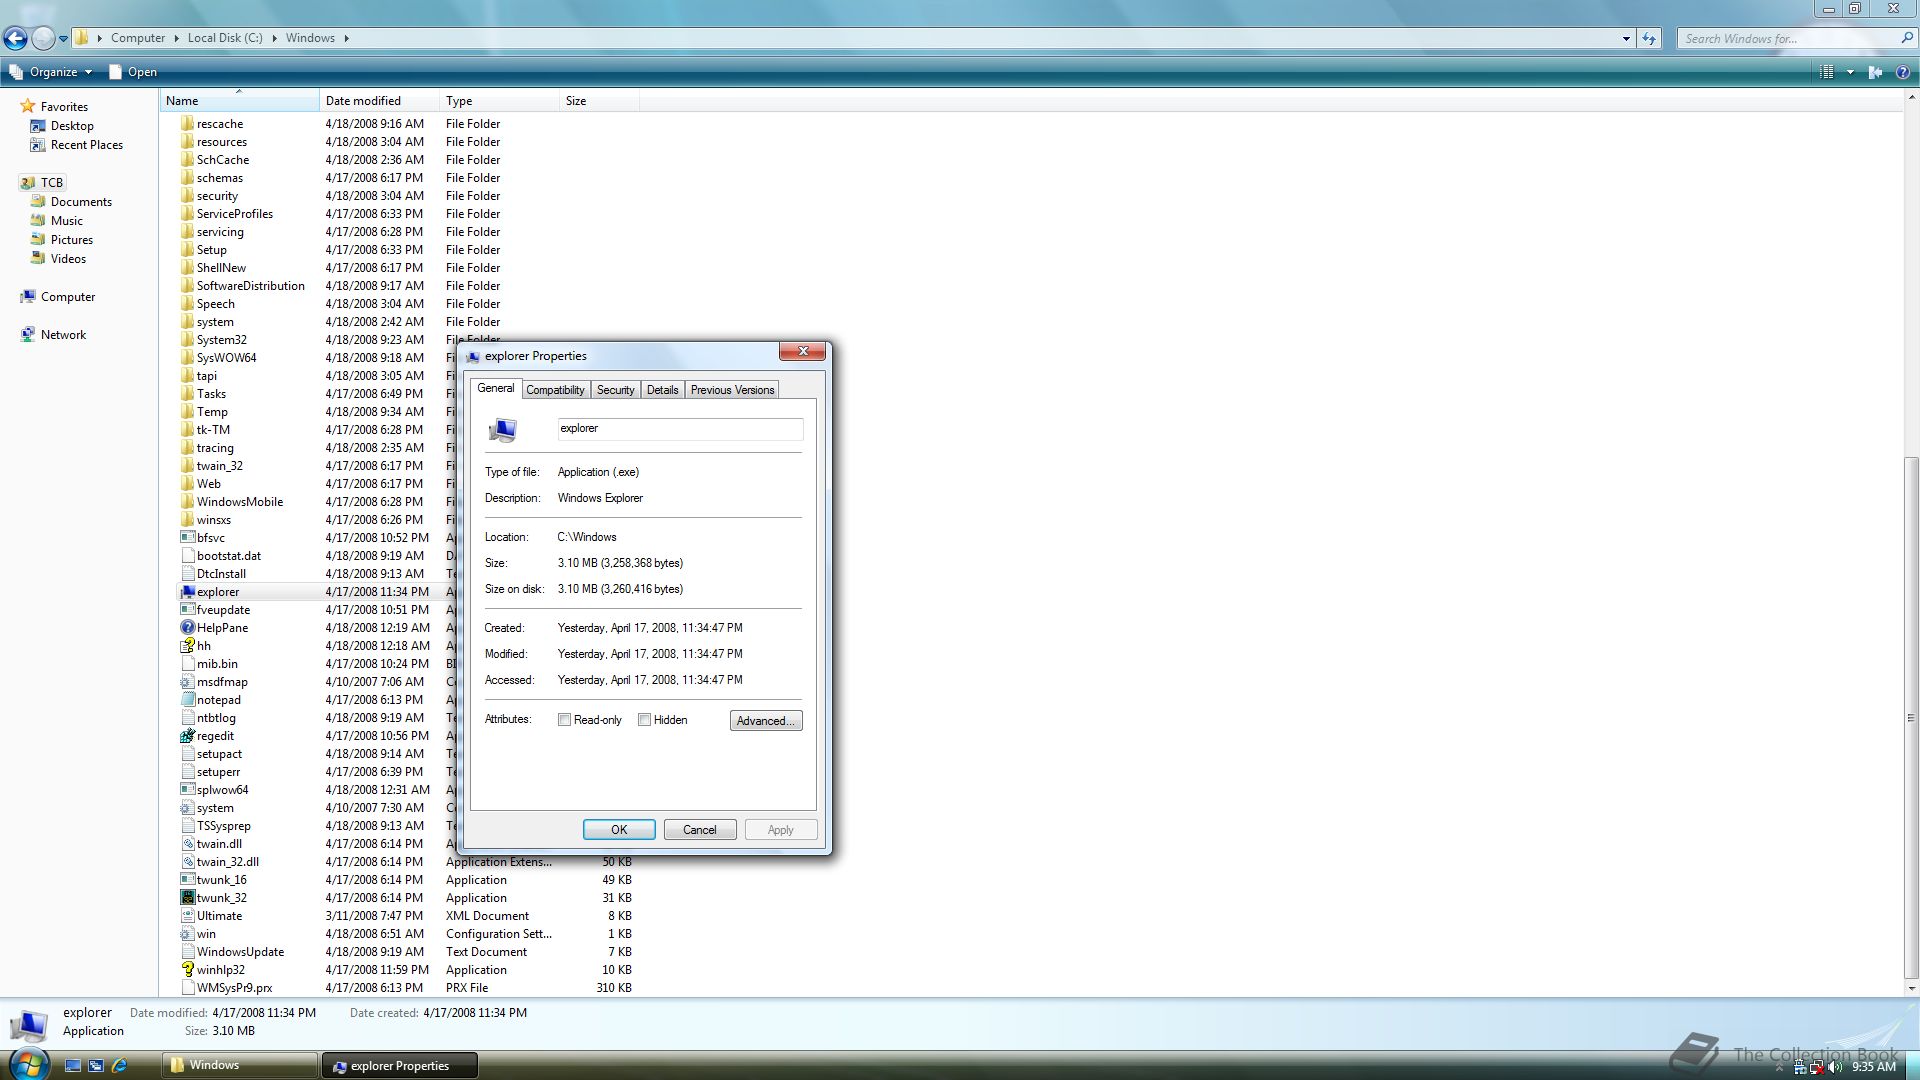Select Desktop in Favorites
Viewport: 1920px width, 1080px height.
point(62,126)
